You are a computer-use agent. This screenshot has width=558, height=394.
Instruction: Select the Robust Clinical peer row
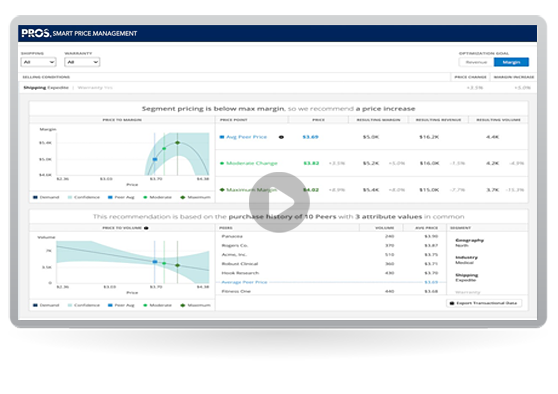coord(330,264)
